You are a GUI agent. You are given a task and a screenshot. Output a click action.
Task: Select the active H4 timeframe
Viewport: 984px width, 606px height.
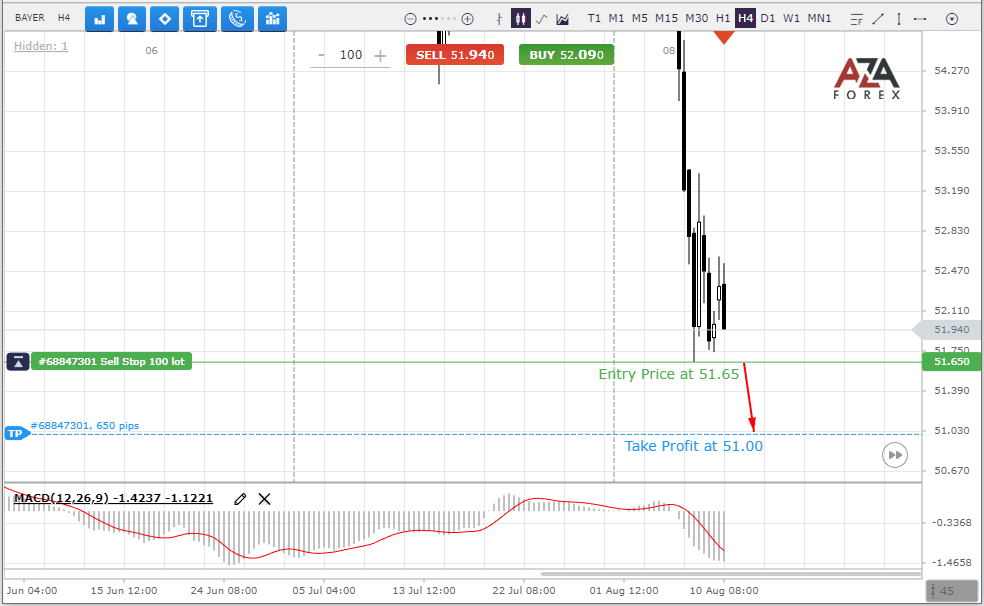tap(746, 18)
